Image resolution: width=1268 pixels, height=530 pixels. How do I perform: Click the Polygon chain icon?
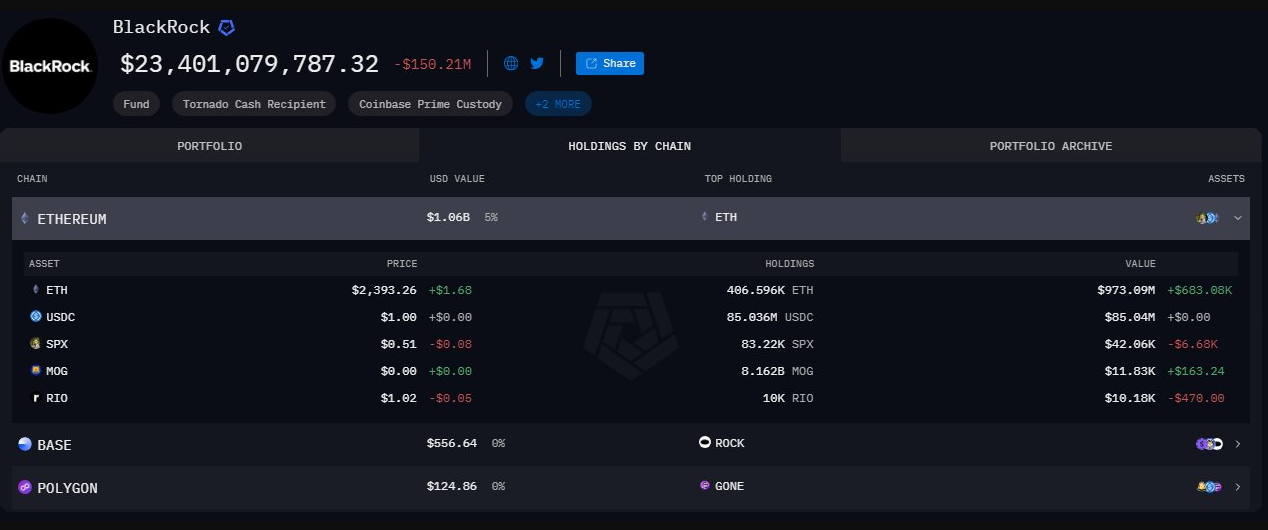(x=25, y=487)
